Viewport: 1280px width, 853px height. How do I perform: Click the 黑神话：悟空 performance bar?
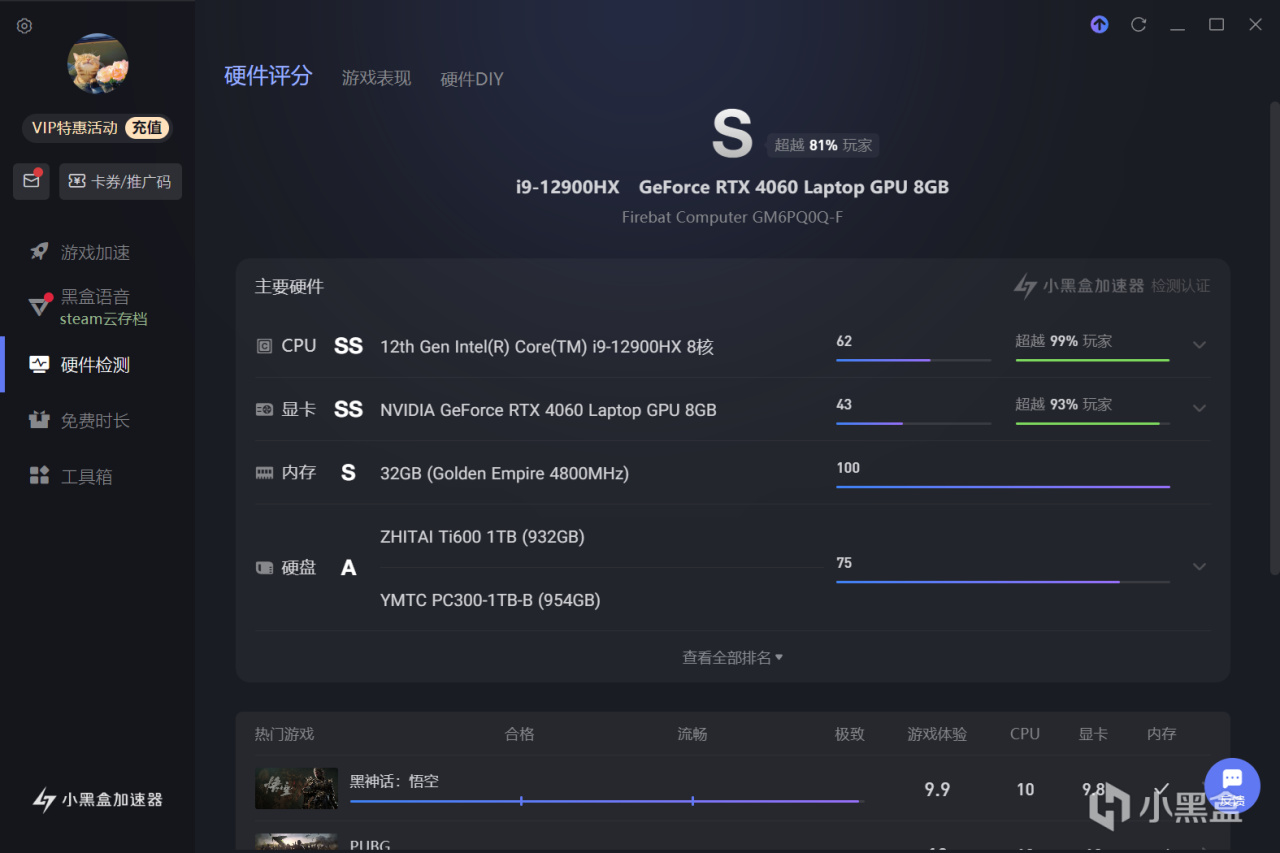(x=606, y=801)
